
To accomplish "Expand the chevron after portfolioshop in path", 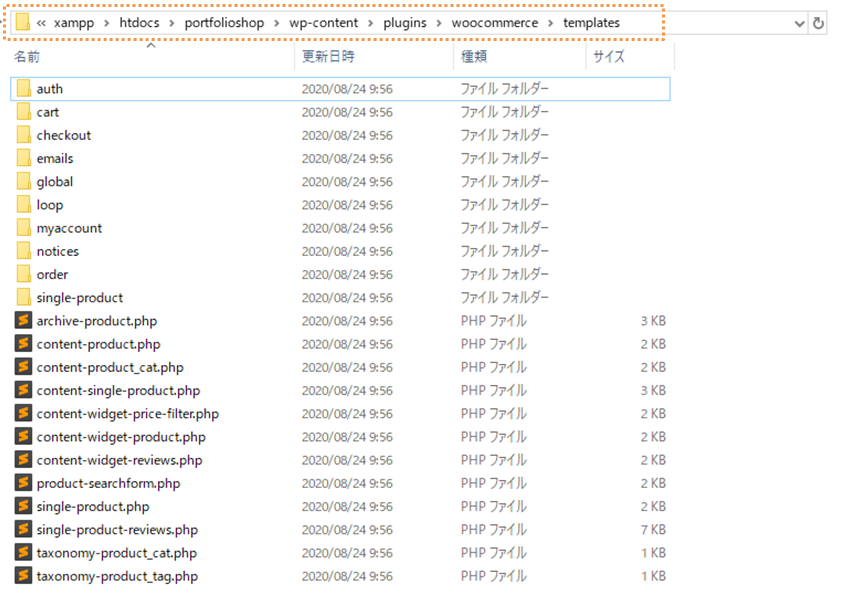I will [277, 23].
